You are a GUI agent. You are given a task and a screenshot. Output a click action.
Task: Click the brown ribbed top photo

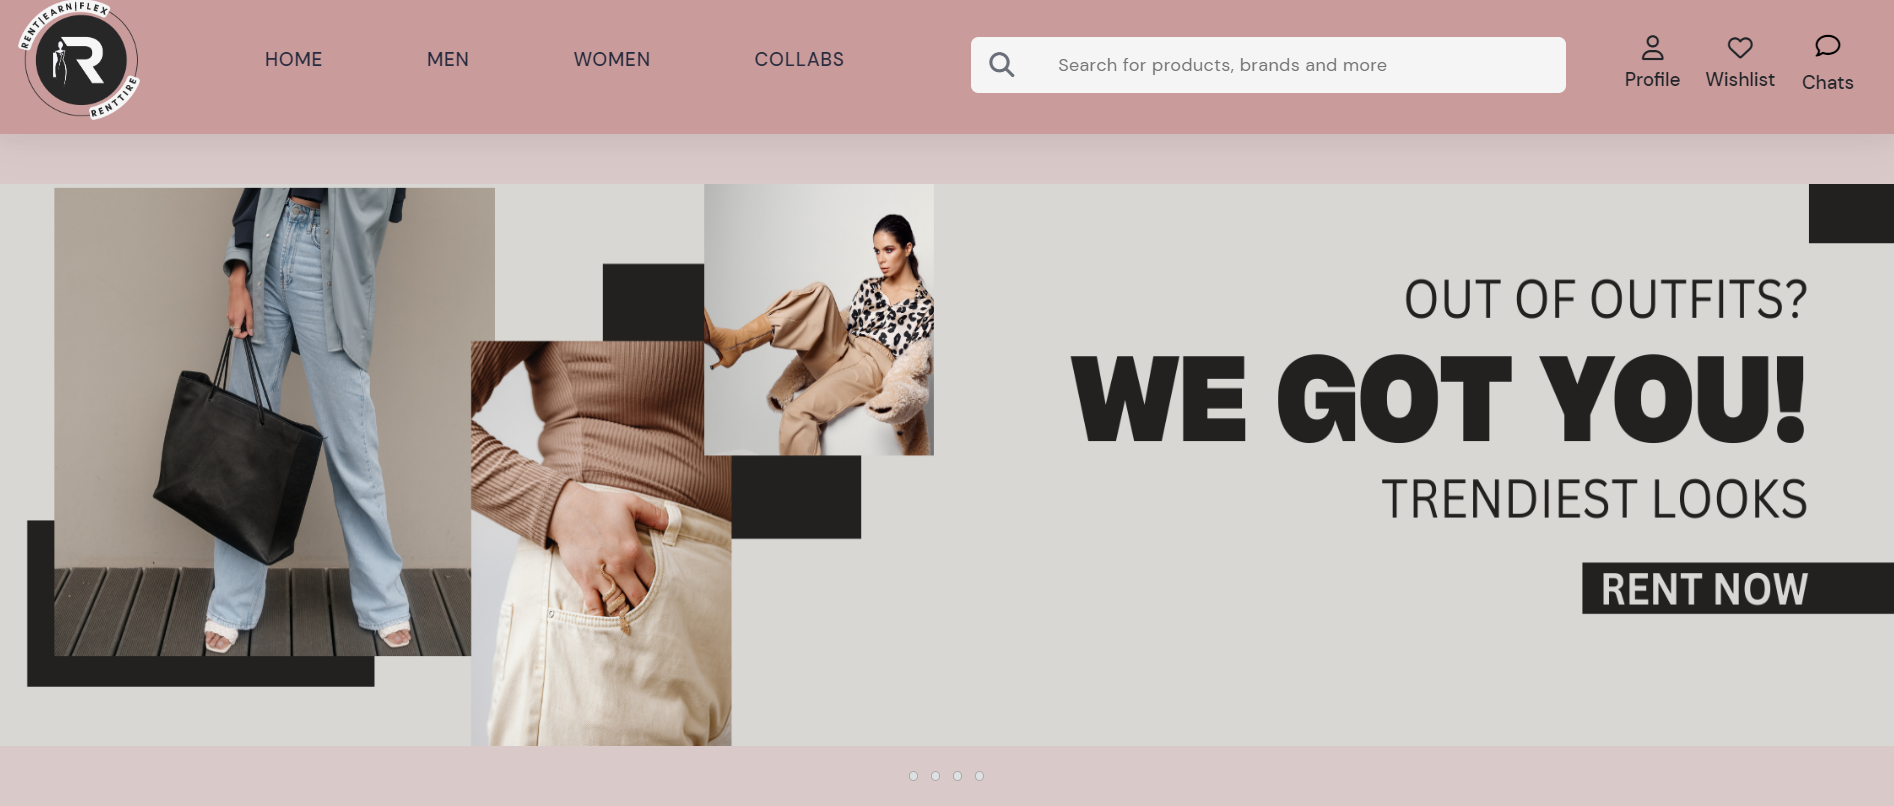[601, 543]
